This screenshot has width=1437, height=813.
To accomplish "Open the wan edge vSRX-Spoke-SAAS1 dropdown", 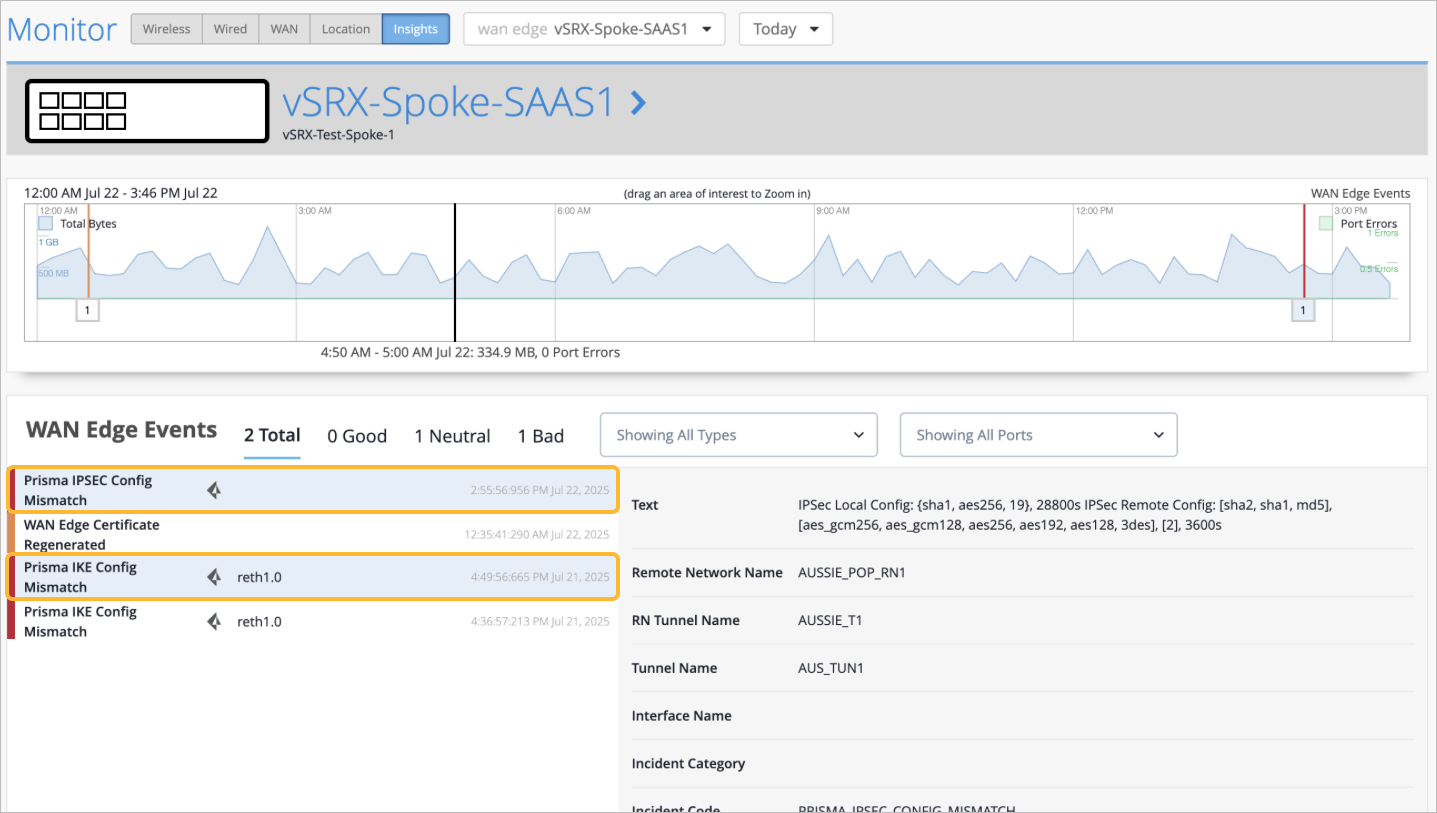I will coord(594,29).
